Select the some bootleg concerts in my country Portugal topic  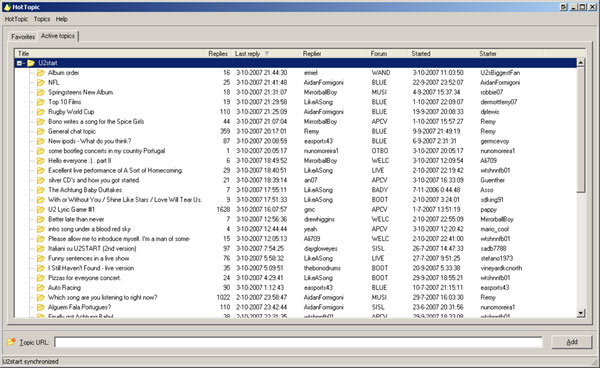106,151
